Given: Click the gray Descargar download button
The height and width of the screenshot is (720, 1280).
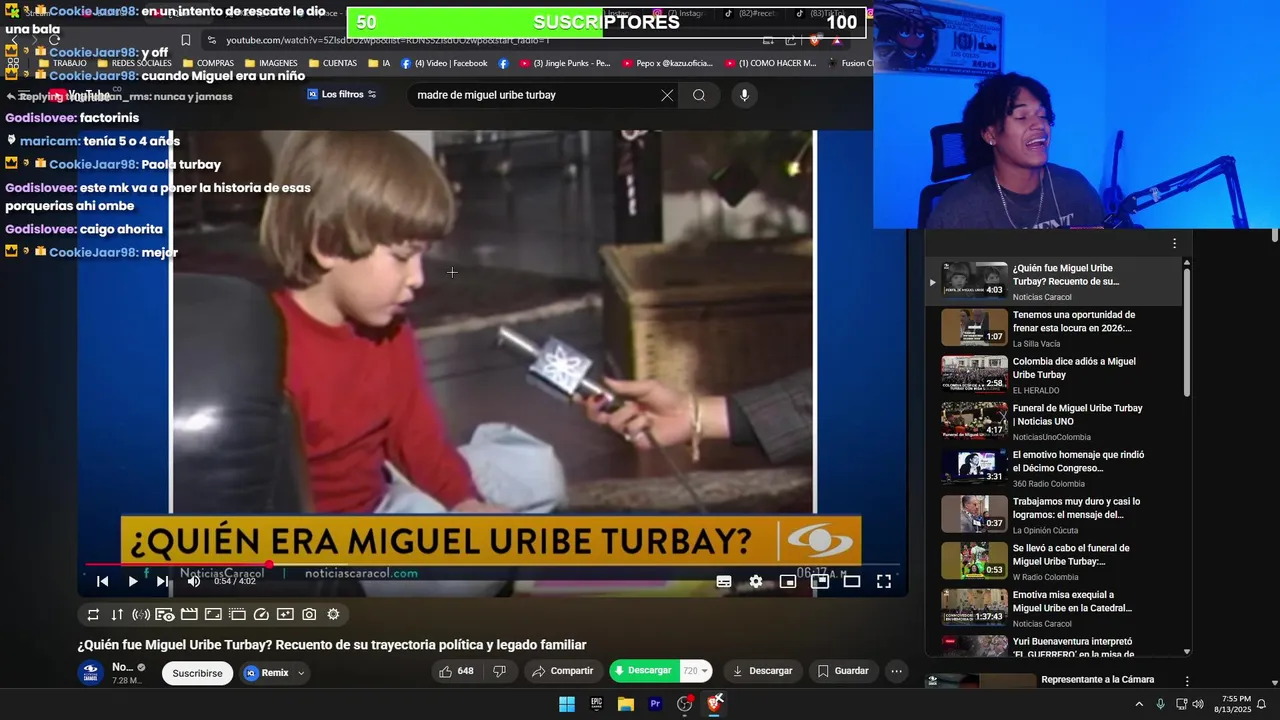Looking at the screenshot, I should 762,671.
